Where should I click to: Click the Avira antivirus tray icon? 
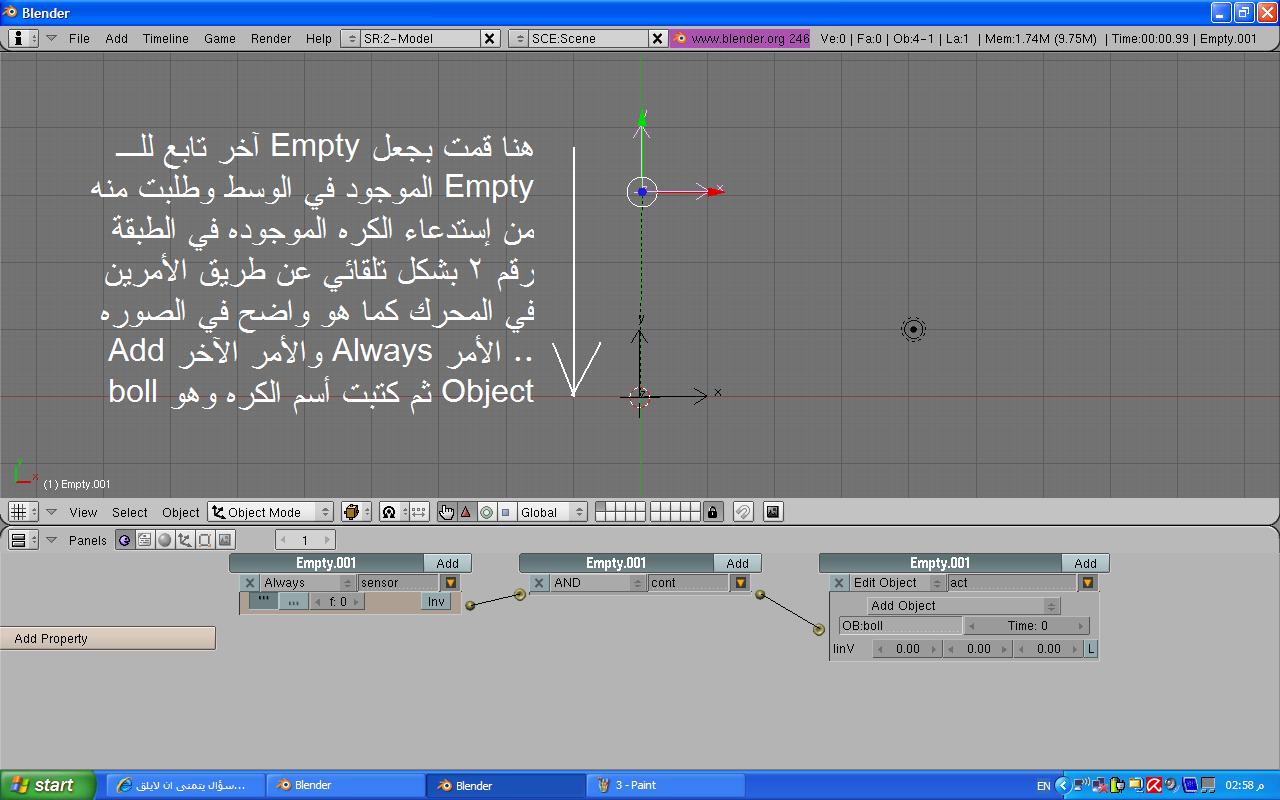(1154, 785)
